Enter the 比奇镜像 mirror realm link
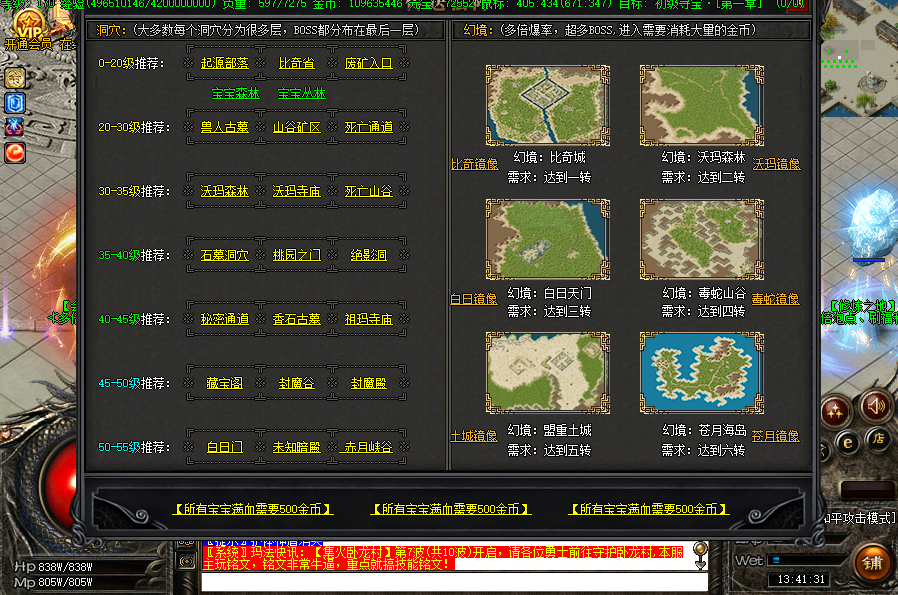Screen dimensions: 898x595 474,164
